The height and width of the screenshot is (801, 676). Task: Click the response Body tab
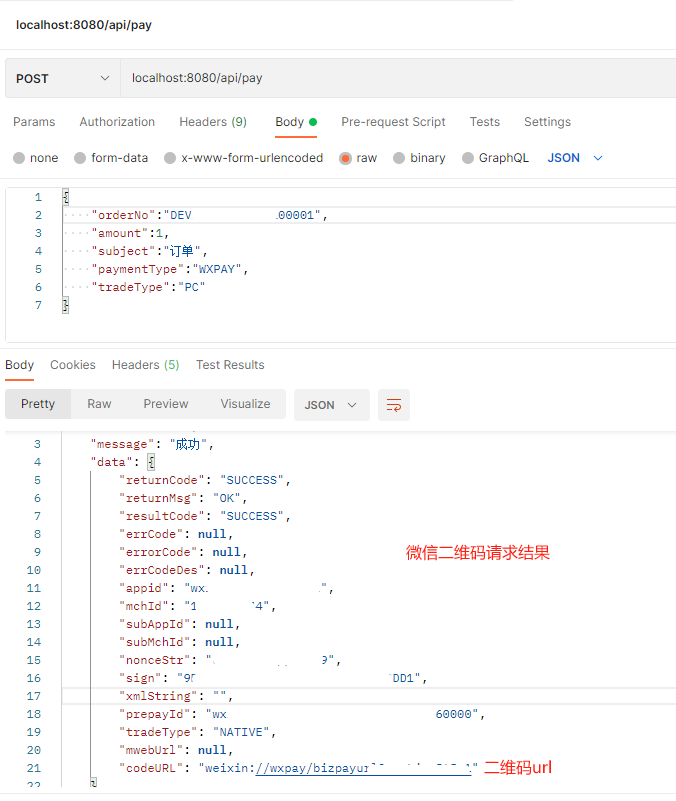[x=19, y=365]
